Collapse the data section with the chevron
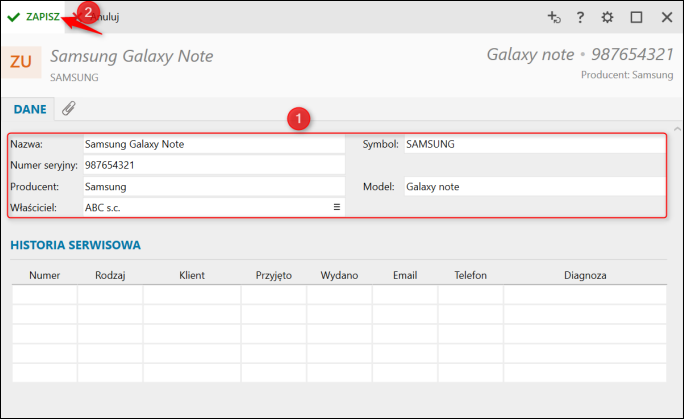 point(677,129)
